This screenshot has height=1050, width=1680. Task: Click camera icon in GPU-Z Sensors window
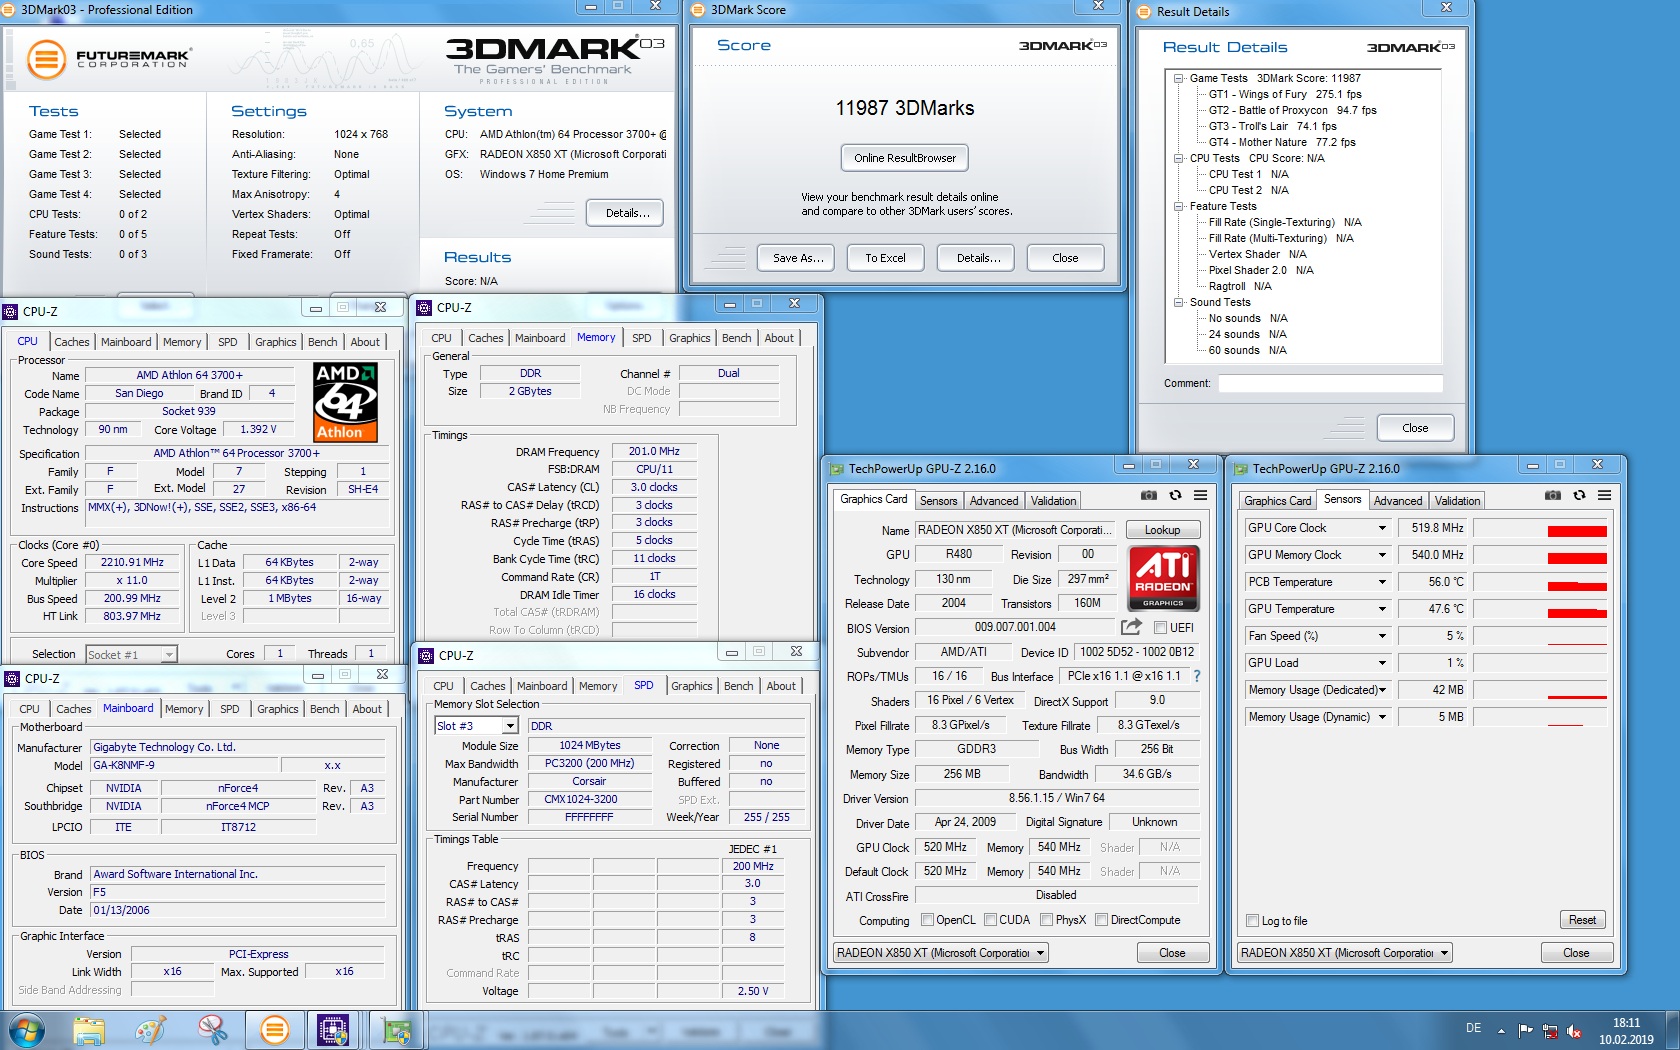tap(1553, 495)
